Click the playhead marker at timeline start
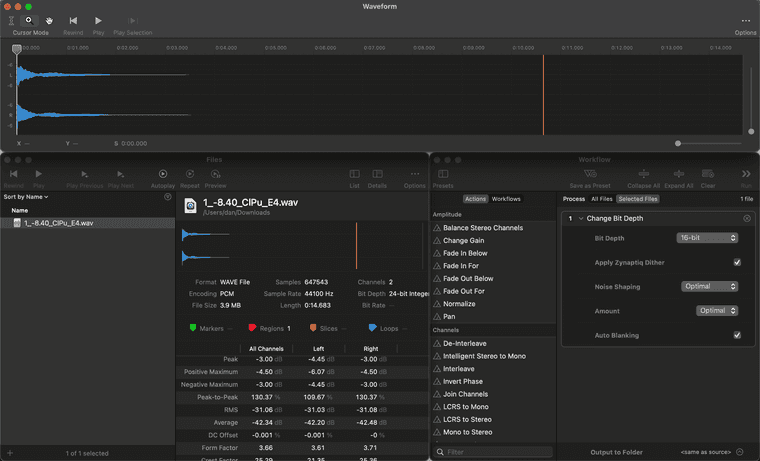The height and width of the screenshot is (461, 760). (16, 48)
